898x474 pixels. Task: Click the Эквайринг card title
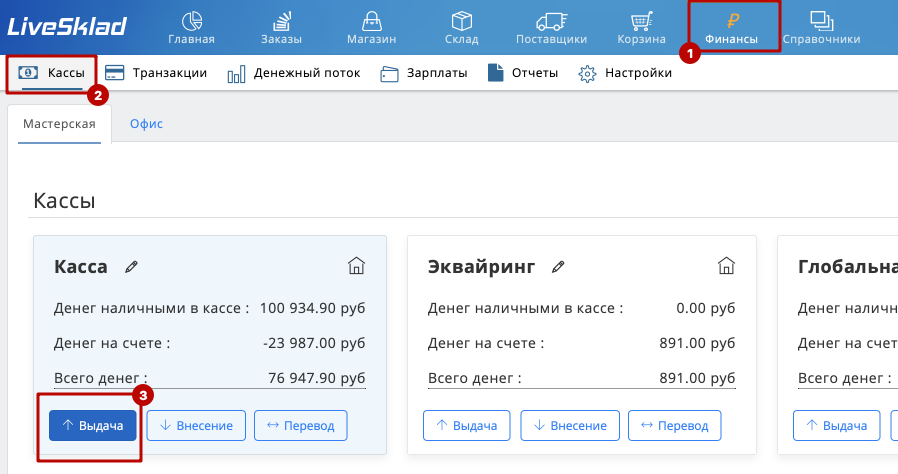click(482, 267)
